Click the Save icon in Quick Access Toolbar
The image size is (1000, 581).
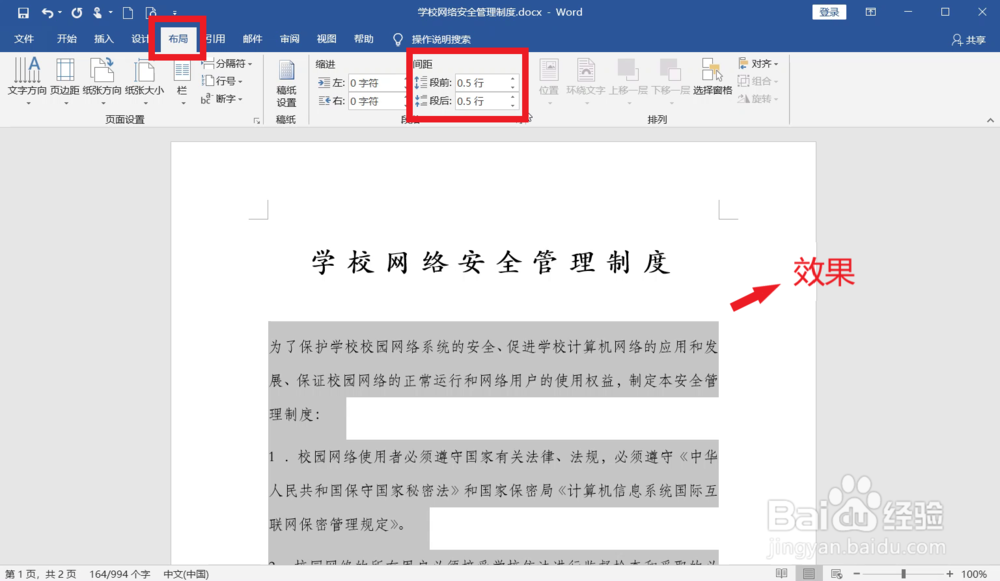pos(22,12)
